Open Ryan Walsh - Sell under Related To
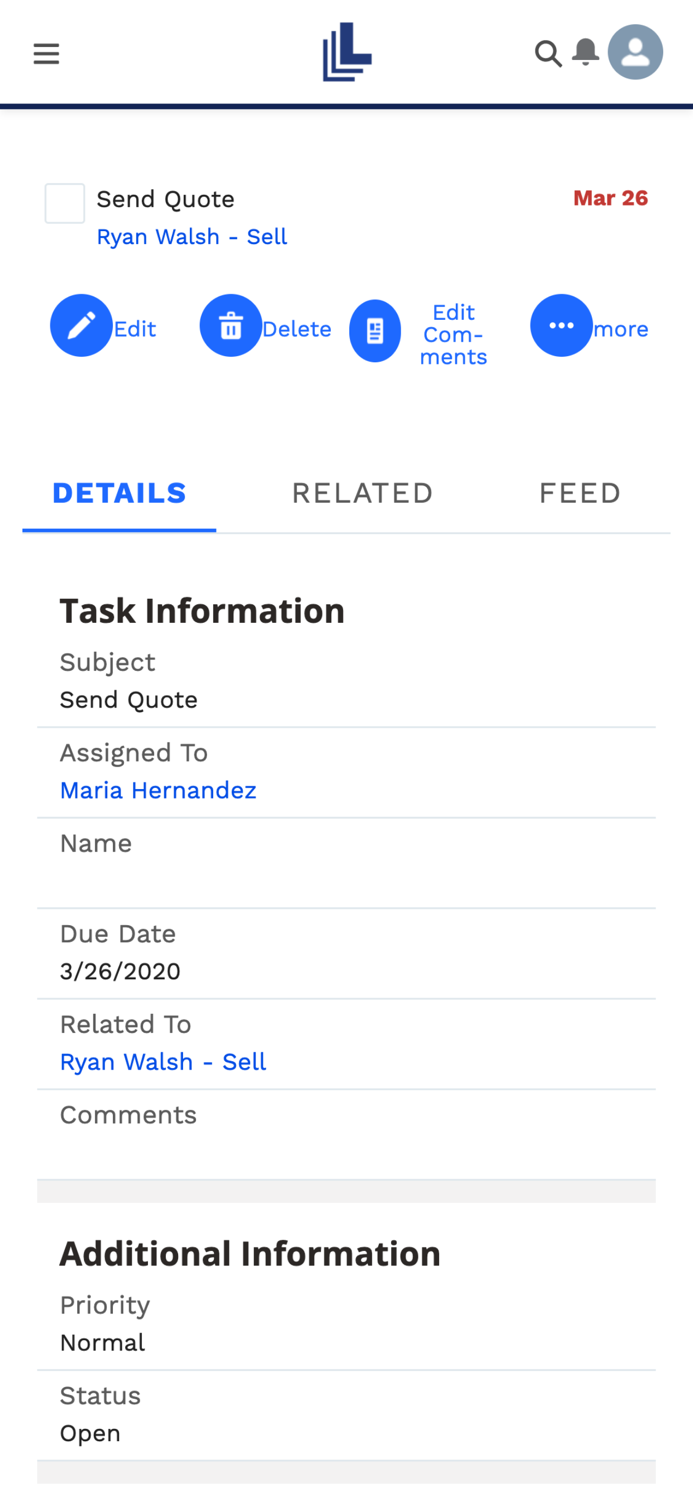Image resolution: width=693 pixels, height=1500 pixels. click(x=163, y=1062)
